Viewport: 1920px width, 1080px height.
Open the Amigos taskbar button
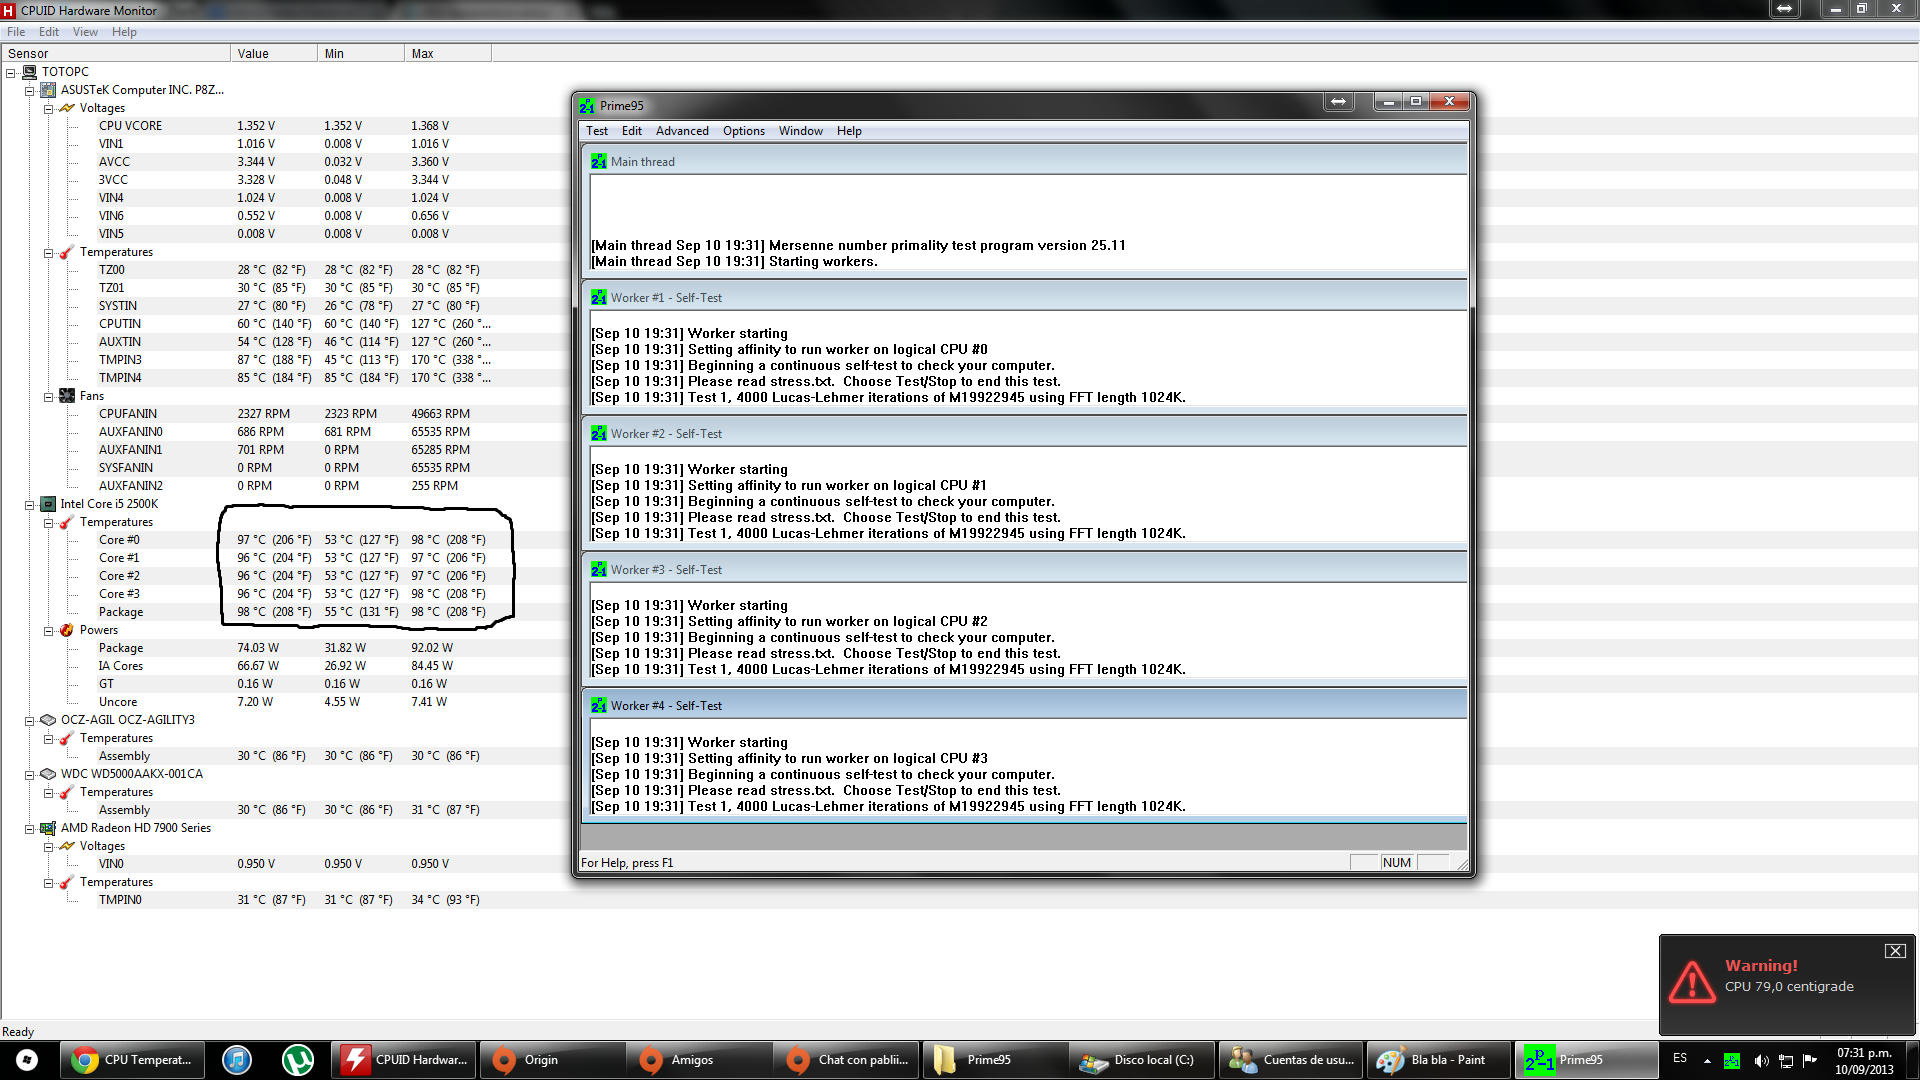(699, 1059)
